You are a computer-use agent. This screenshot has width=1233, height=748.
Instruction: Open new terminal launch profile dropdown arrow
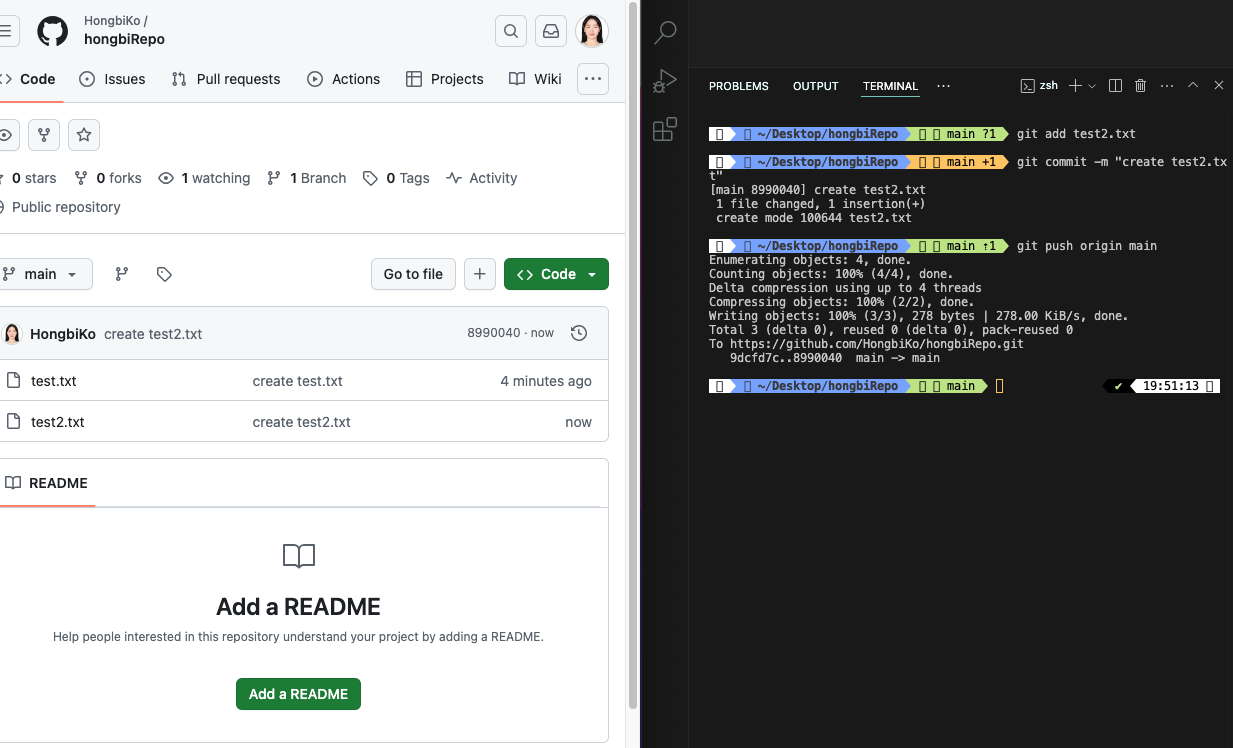[x=1092, y=86]
